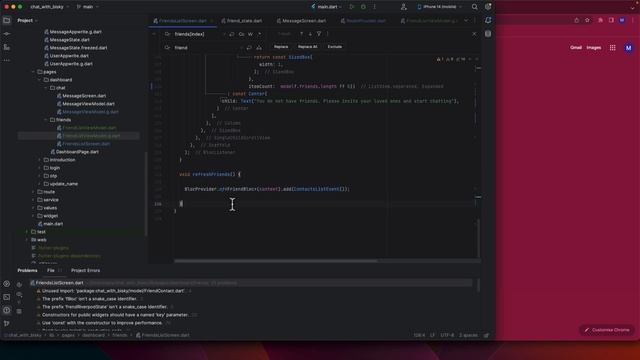Open the search filter funnel icon
This screenshot has width=640, height=360.
319,34
